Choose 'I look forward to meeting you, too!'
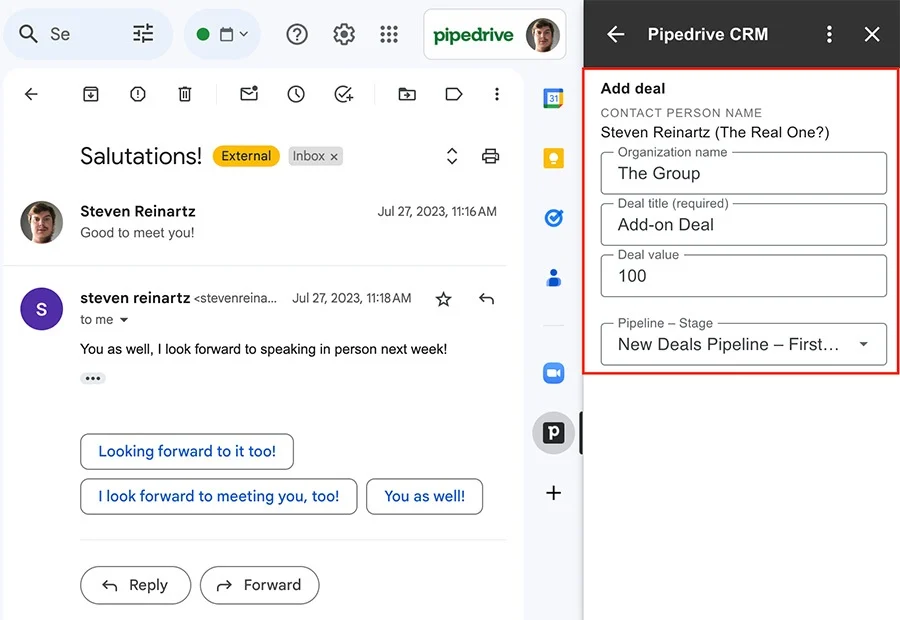 219,497
